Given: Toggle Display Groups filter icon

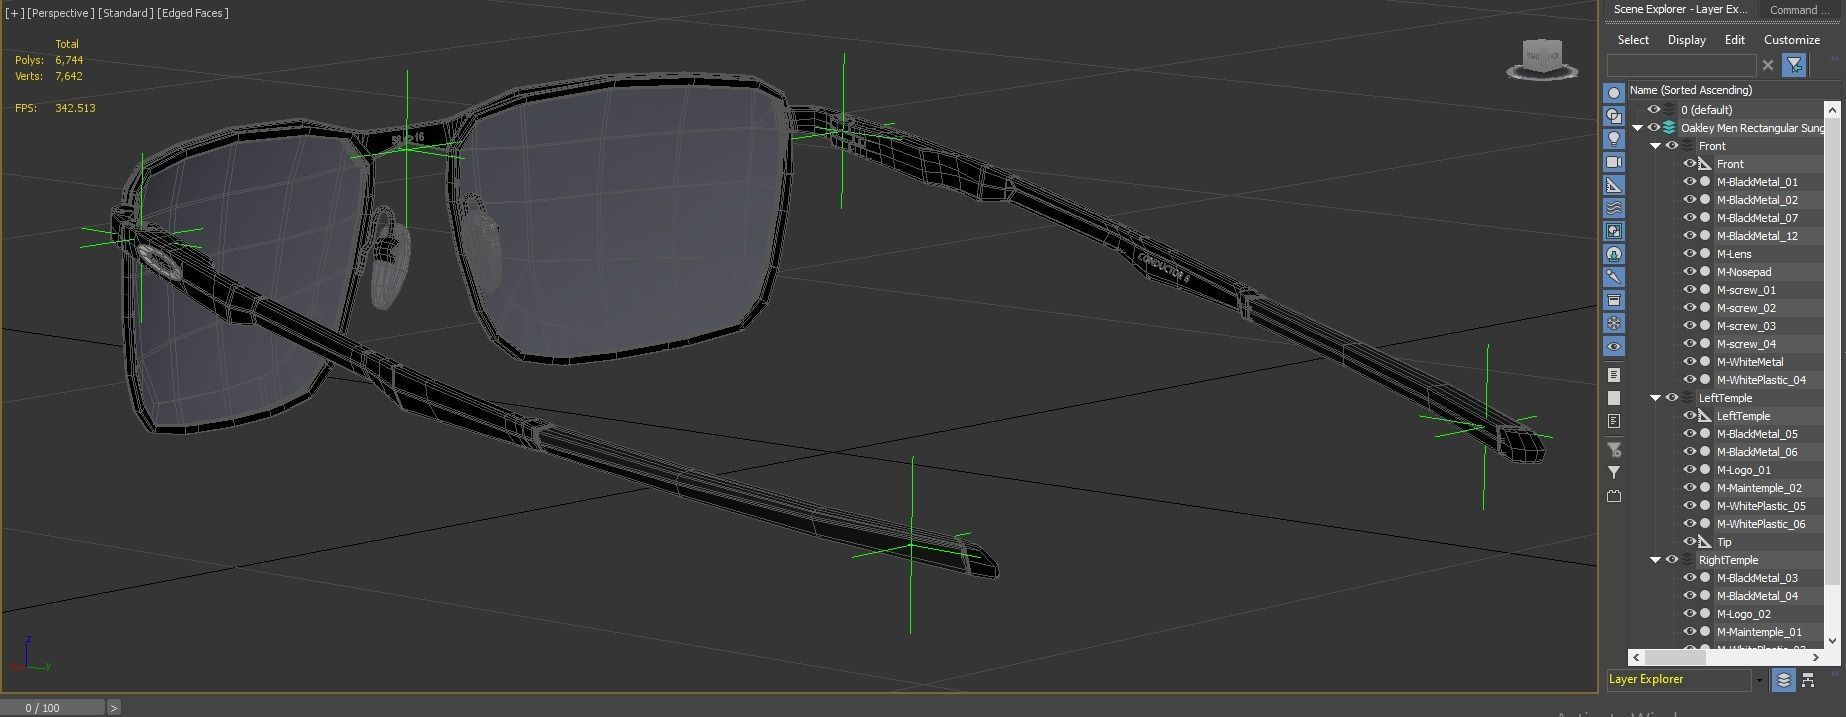Looking at the screenshot, I should [1613, 231].
